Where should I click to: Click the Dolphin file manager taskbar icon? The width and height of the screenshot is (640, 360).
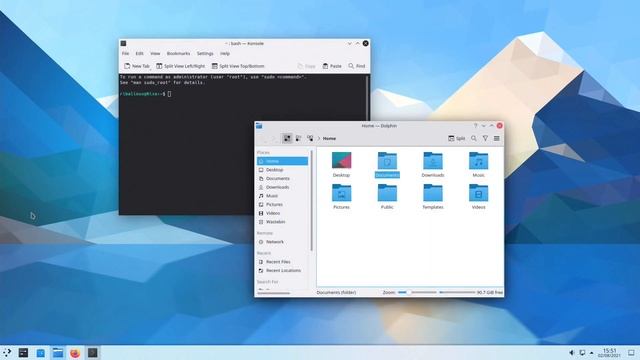tap(58, 353)
